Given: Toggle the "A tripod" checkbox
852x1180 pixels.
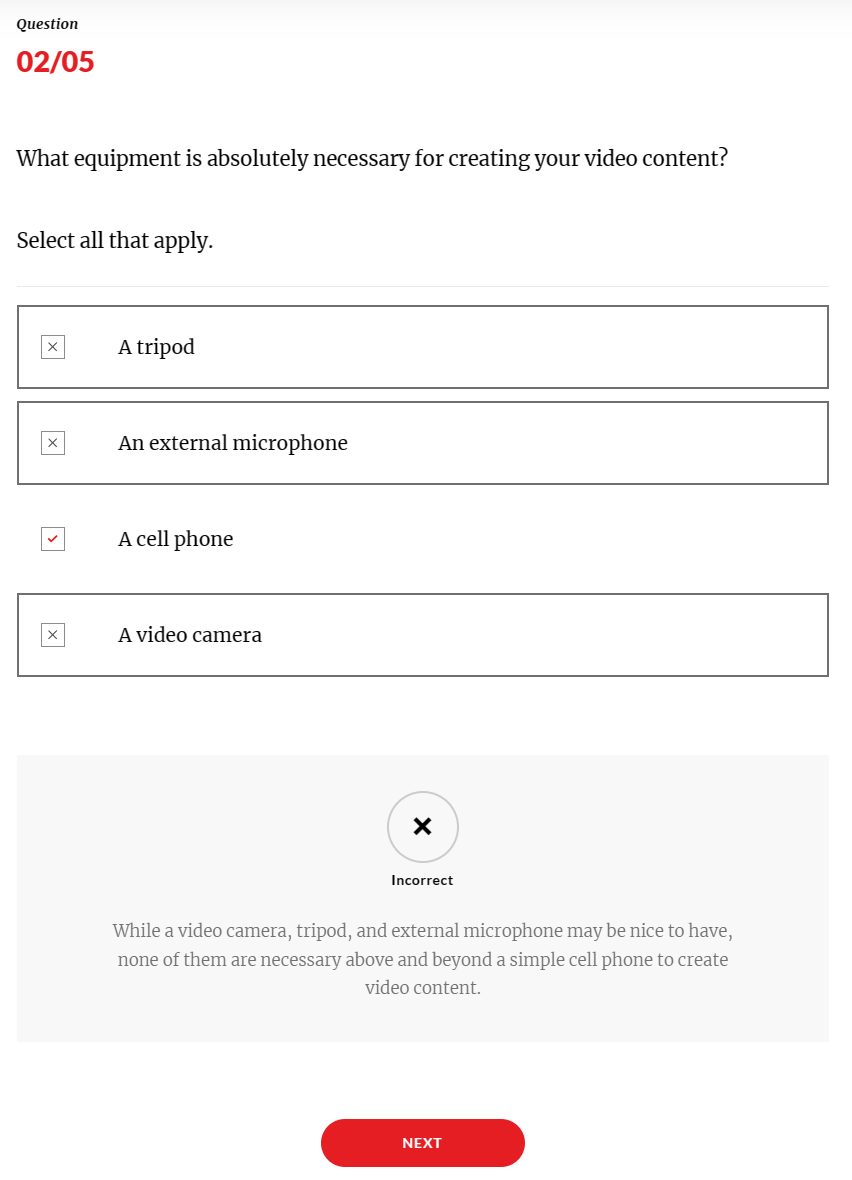Looking at the screenshot, I should (x=53, y=347).
